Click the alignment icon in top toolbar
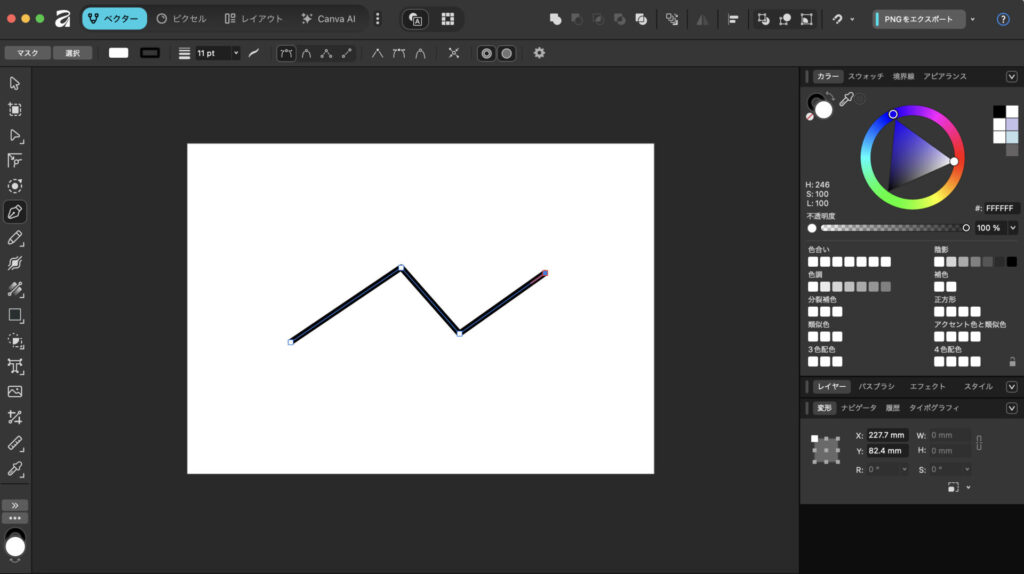The width and height of the screenshot is (1024, 574). (x=733, y=19)
